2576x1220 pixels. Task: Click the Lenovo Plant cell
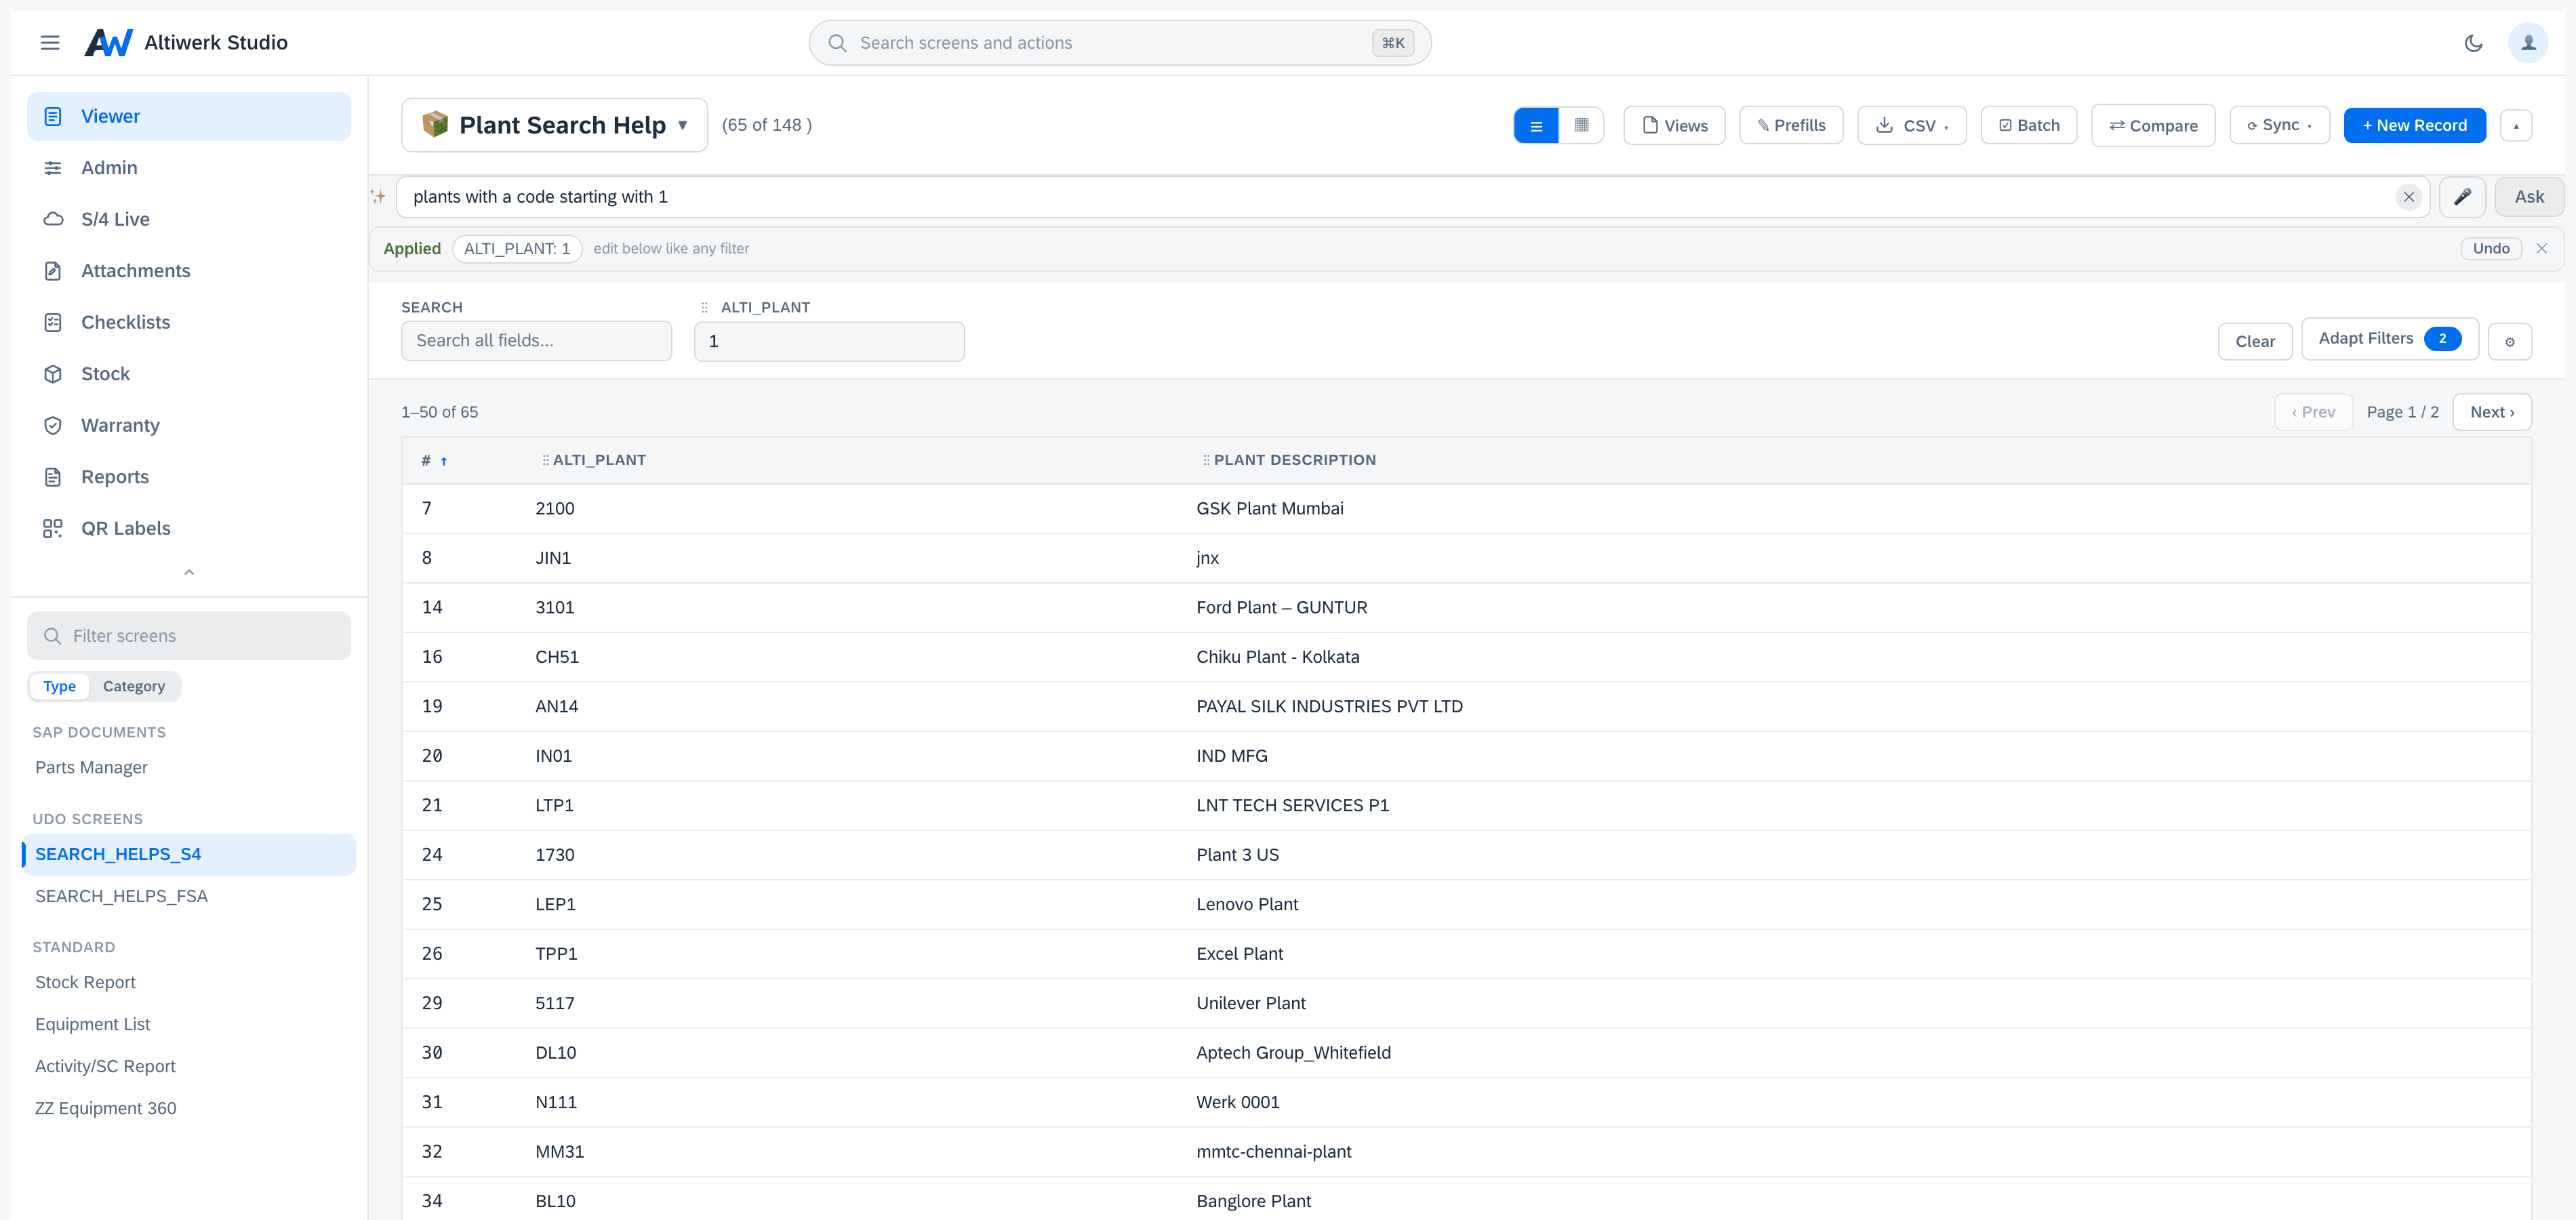point(1247,905)
